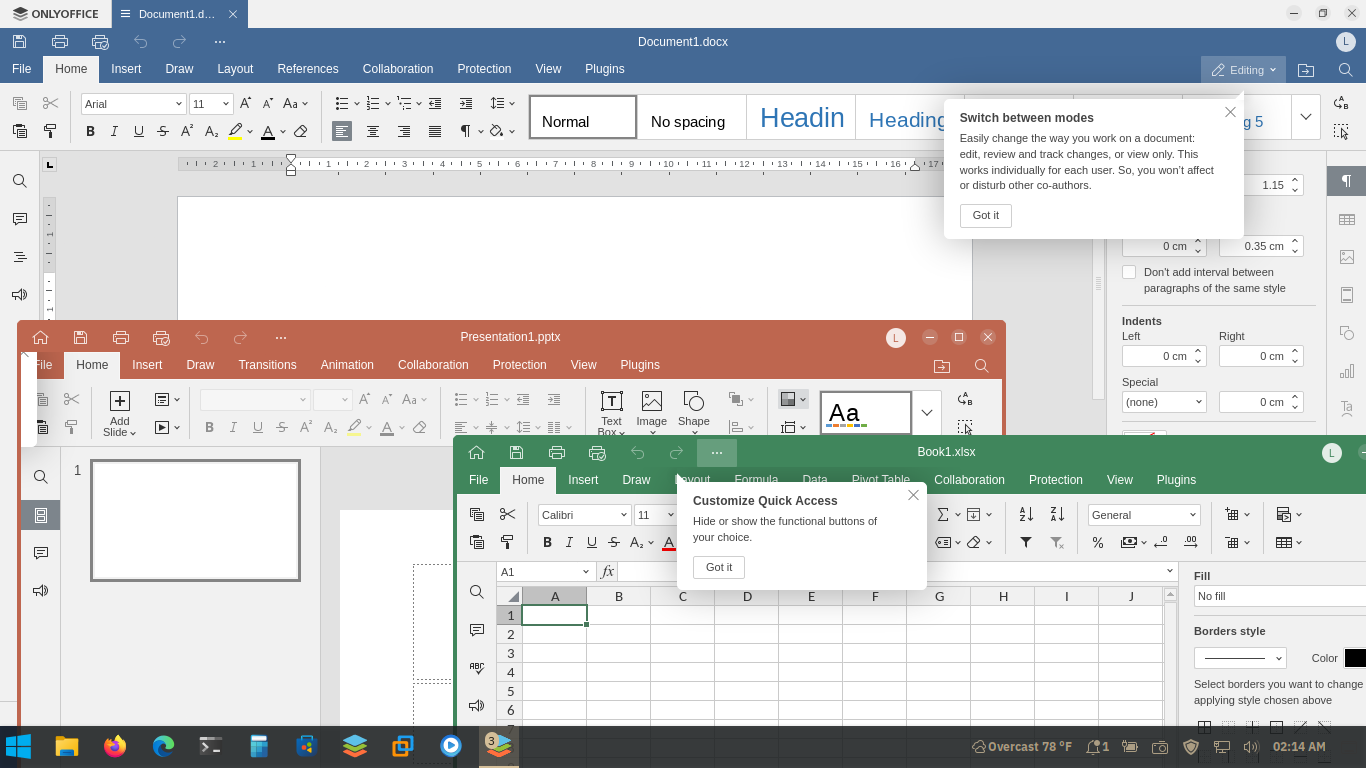1366x768 pixels.
Task: Toggle Bold in the Document1 ribbon
Action: tap(90, 131)
